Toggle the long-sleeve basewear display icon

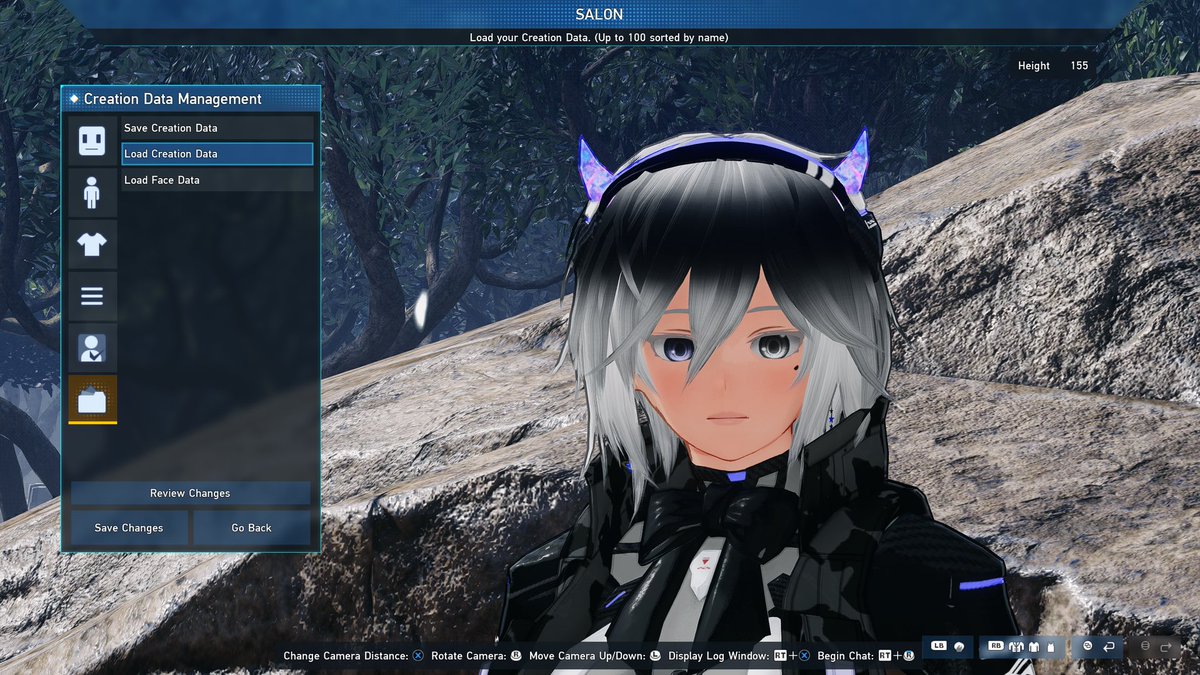point(1034,647)
